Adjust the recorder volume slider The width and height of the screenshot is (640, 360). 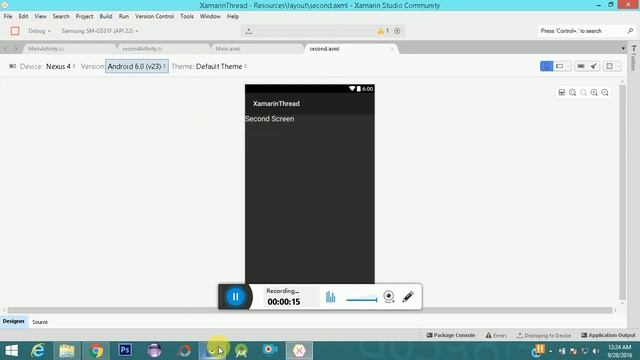click(x=362, y=299)
